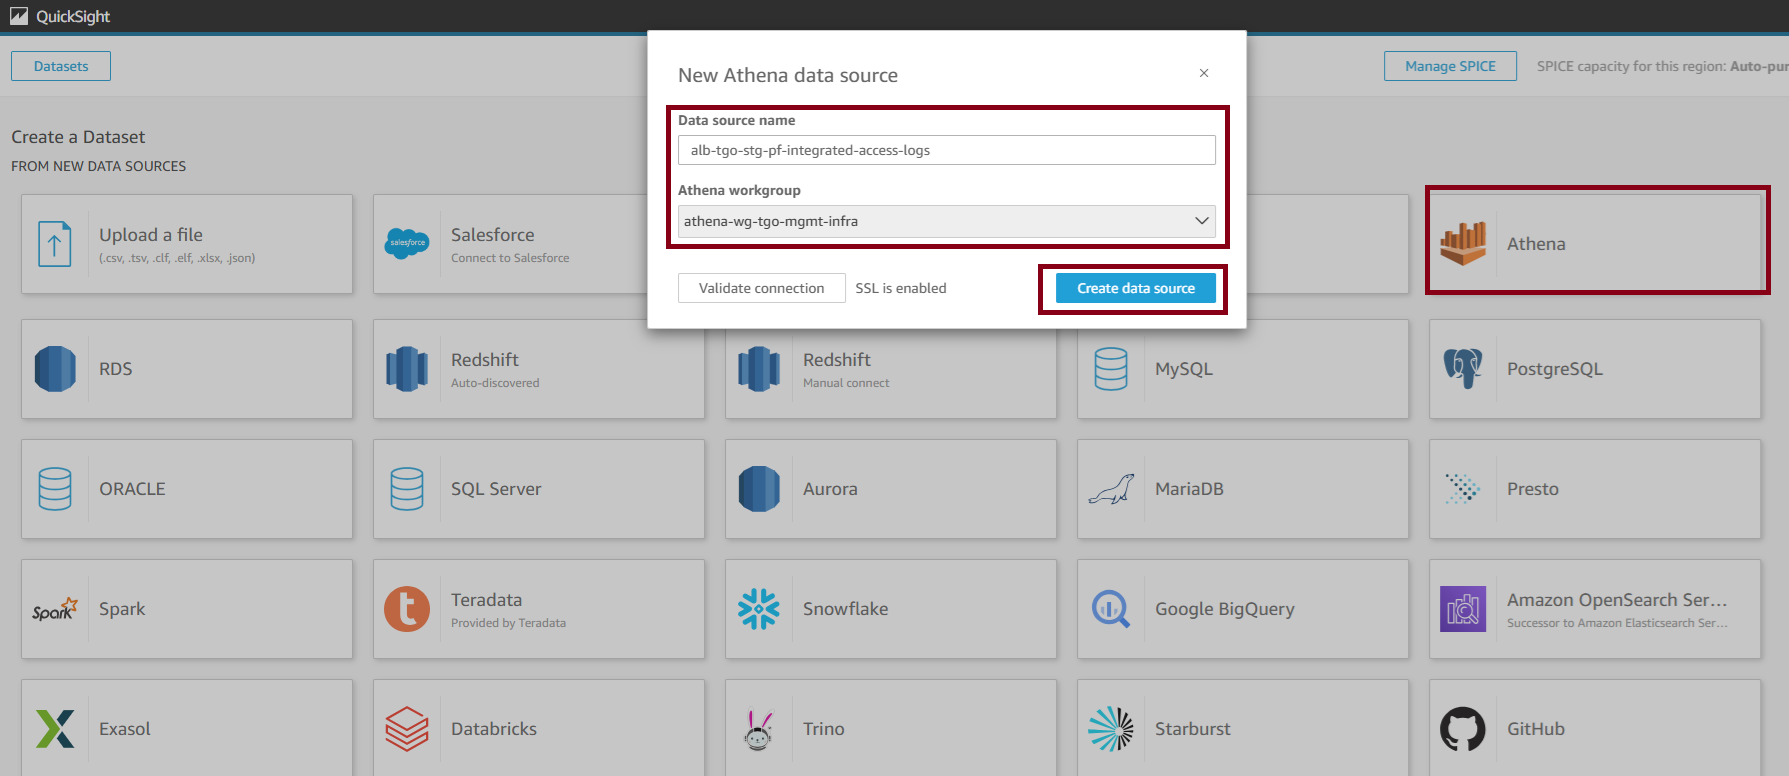Screen dimensions: 1789x776
Task: Open the Datasets button
Action: [x=61, y=66]
